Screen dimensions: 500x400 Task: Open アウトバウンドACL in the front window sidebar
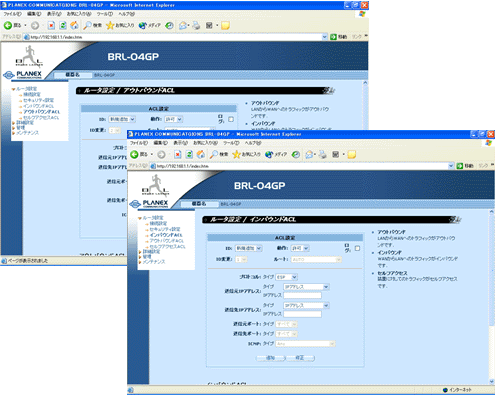tap(167, 241)
